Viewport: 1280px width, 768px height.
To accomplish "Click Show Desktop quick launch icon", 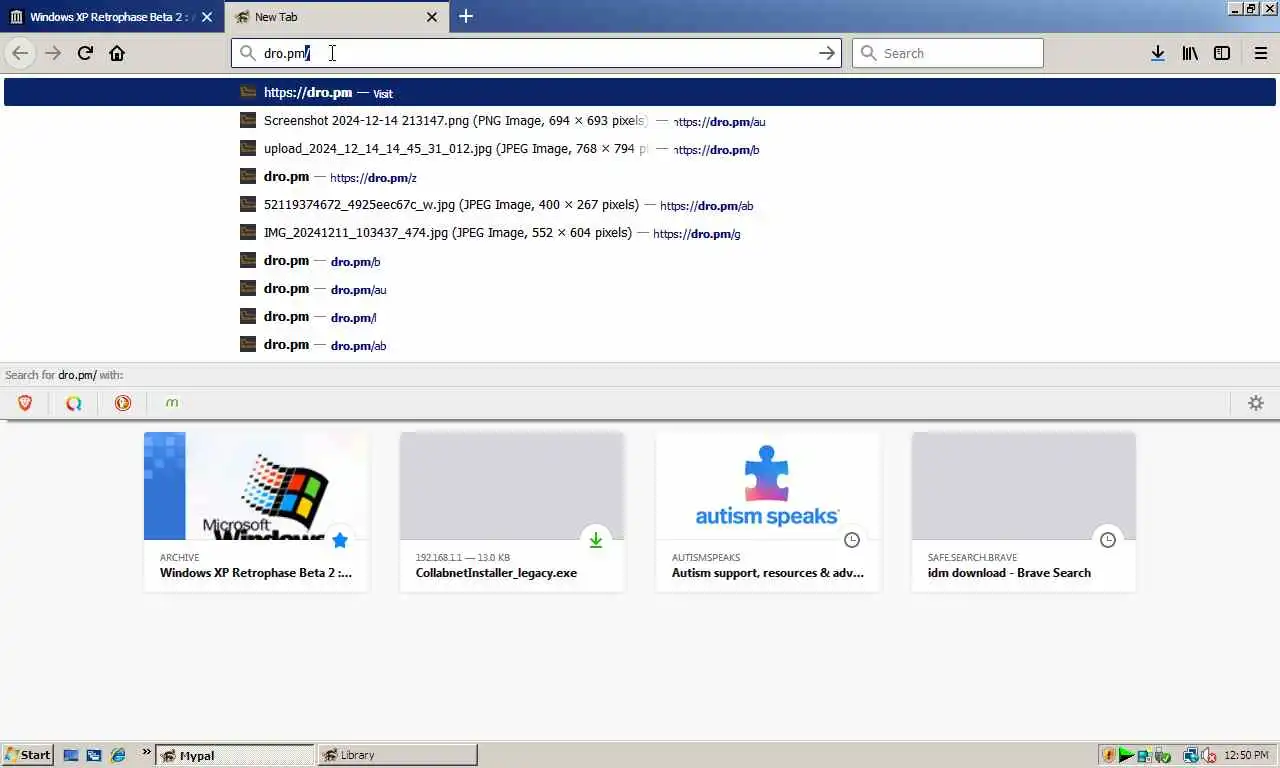I will click(x=71, y=755).
